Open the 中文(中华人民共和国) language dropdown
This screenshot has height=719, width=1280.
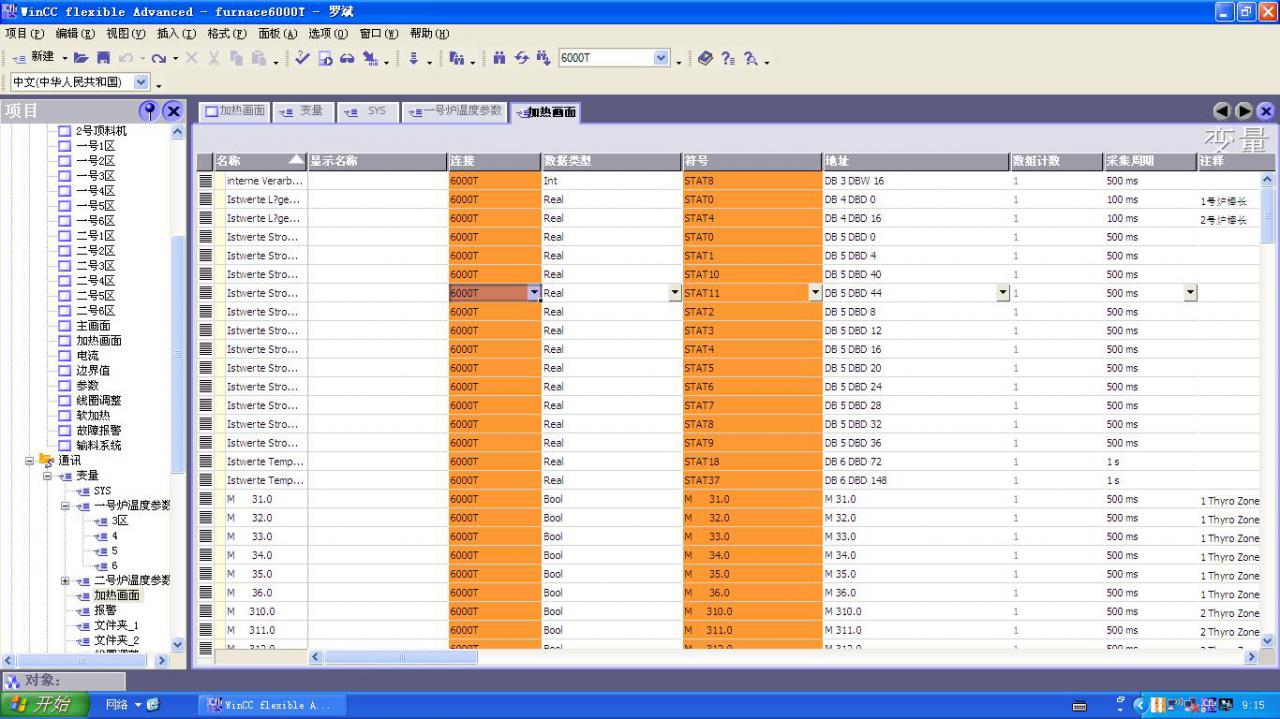point(141,82)
